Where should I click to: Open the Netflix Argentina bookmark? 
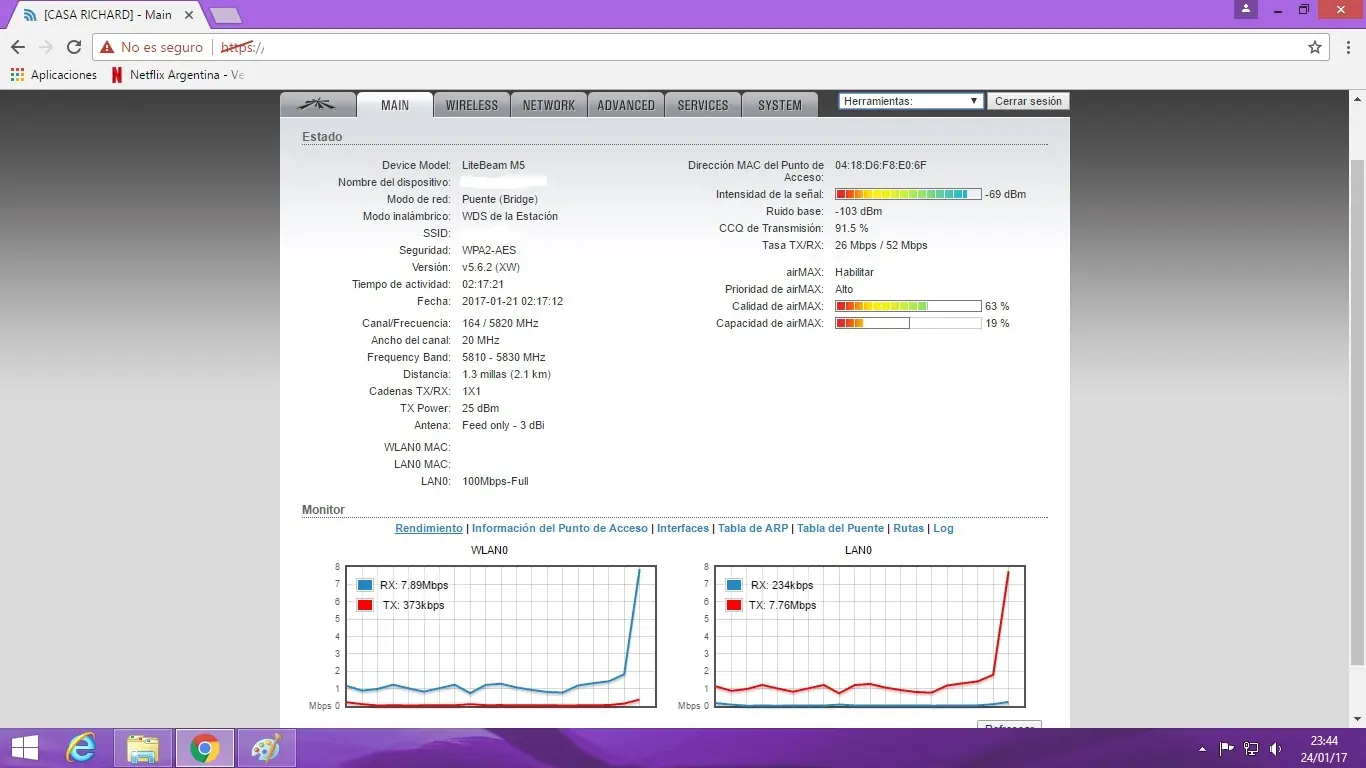pos(177,75)
